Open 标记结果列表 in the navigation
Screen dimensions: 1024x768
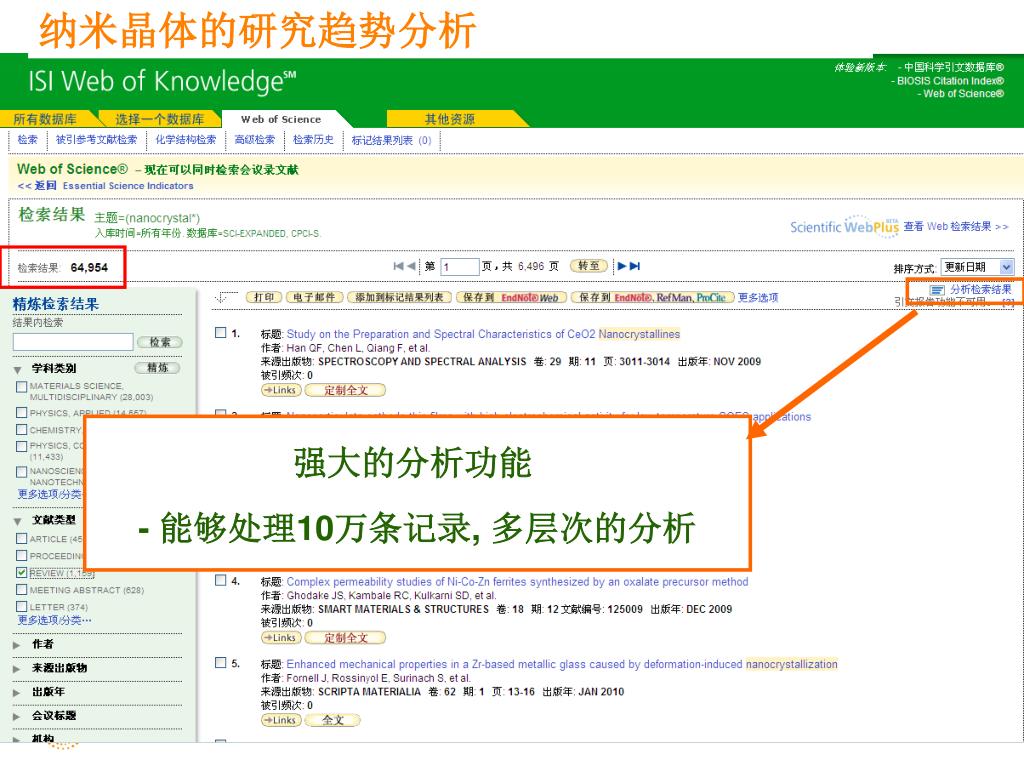[391, 140]
